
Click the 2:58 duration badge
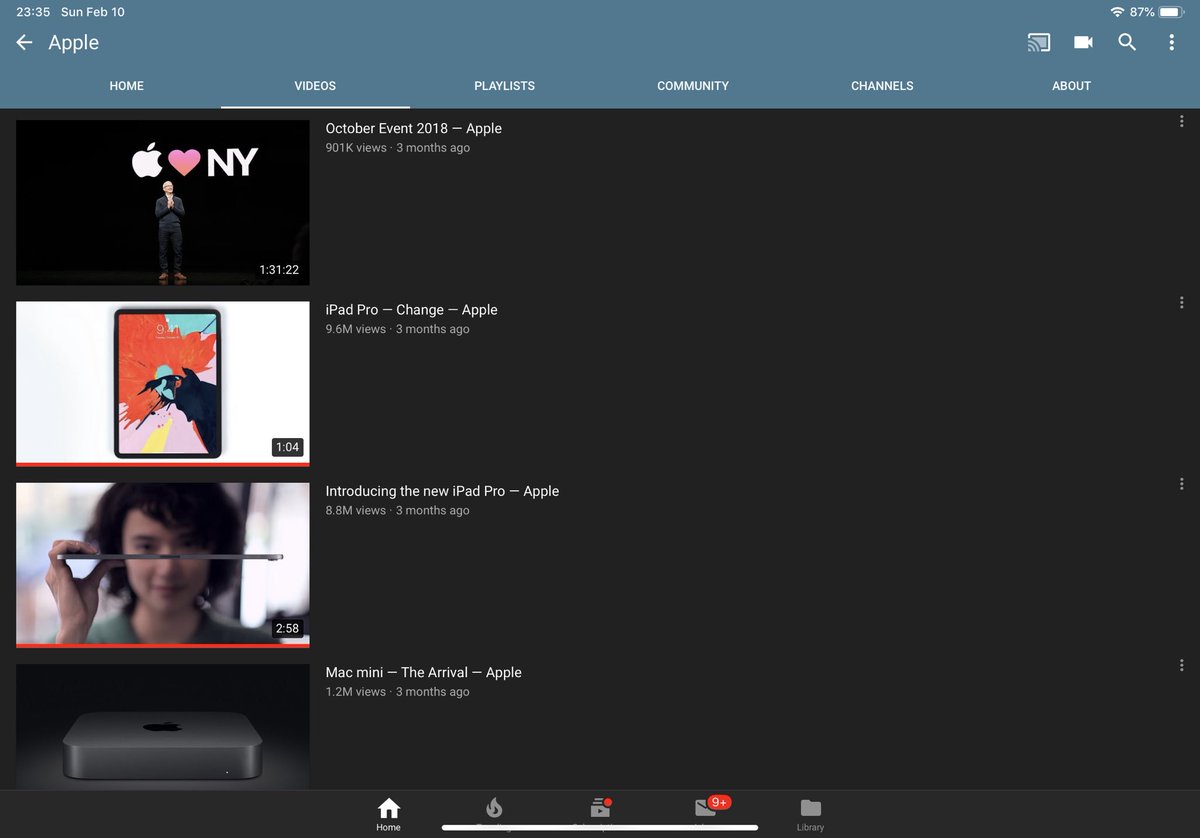coord(287,628)
